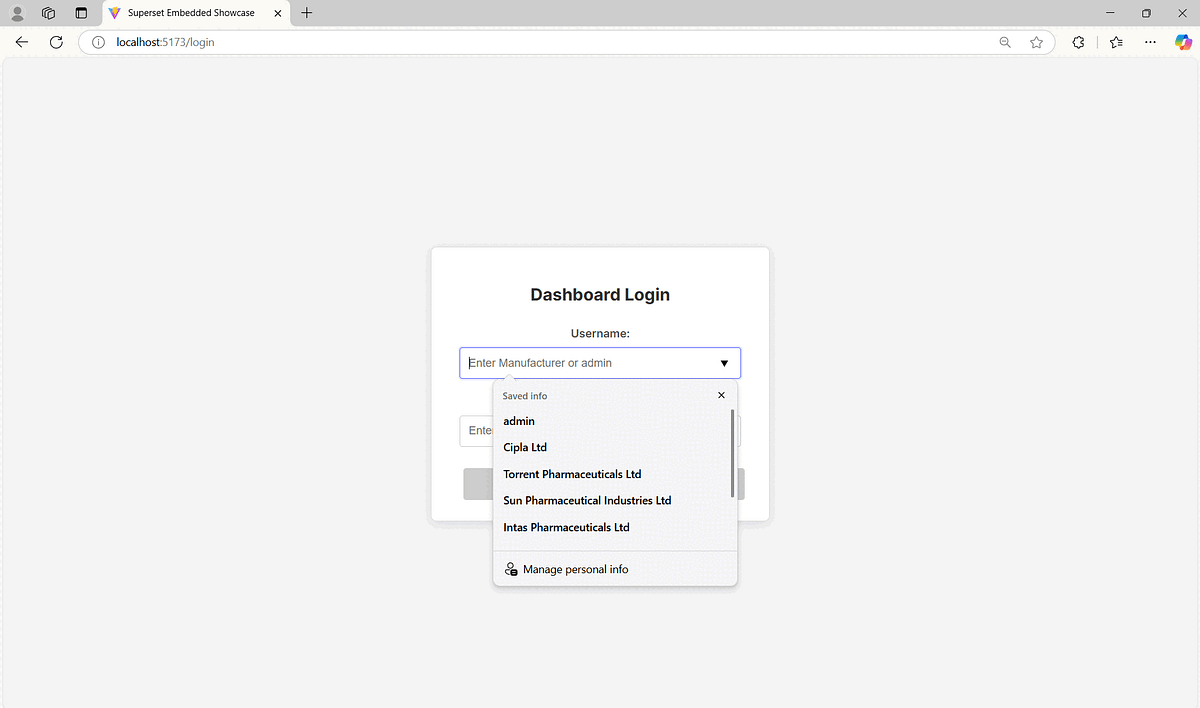The height and width of the screenshot is (708, 1200).
Task: Open the zoom control in the address bar
Action: pyautogui.click(x=1004, y=42)
